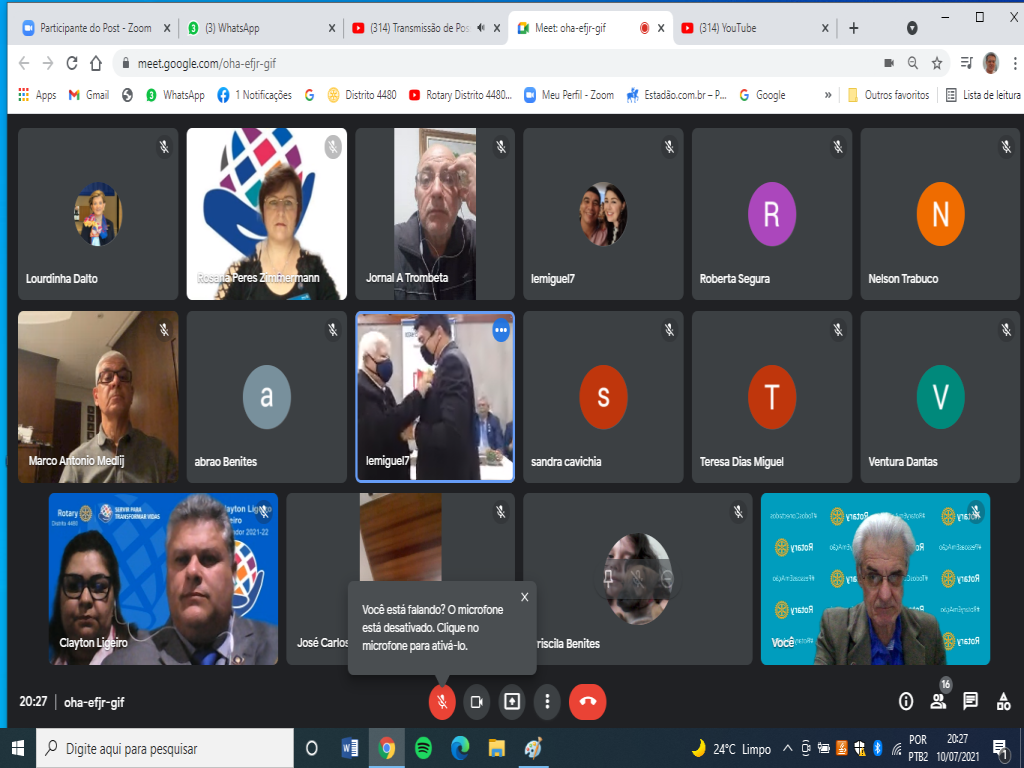Turn off the camera in Meet

pyautogui.click(x=477, y=701)
